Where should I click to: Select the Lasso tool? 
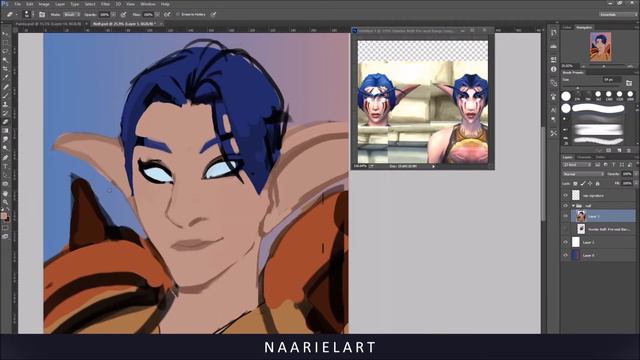(5, 51)
